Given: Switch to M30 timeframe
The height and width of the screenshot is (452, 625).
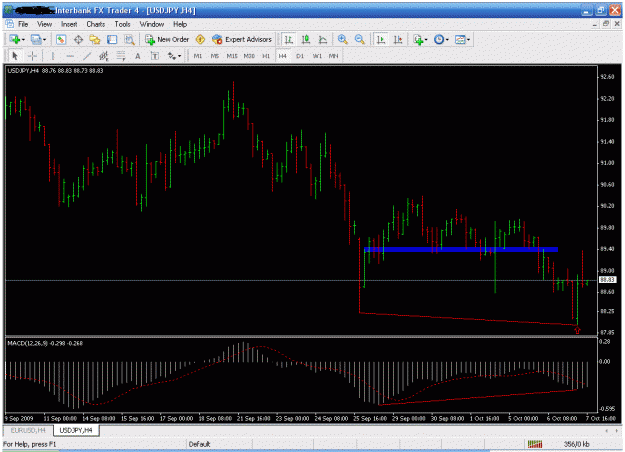Looking at the screenshot, I should pyautogui.click(x=249, y=56).
